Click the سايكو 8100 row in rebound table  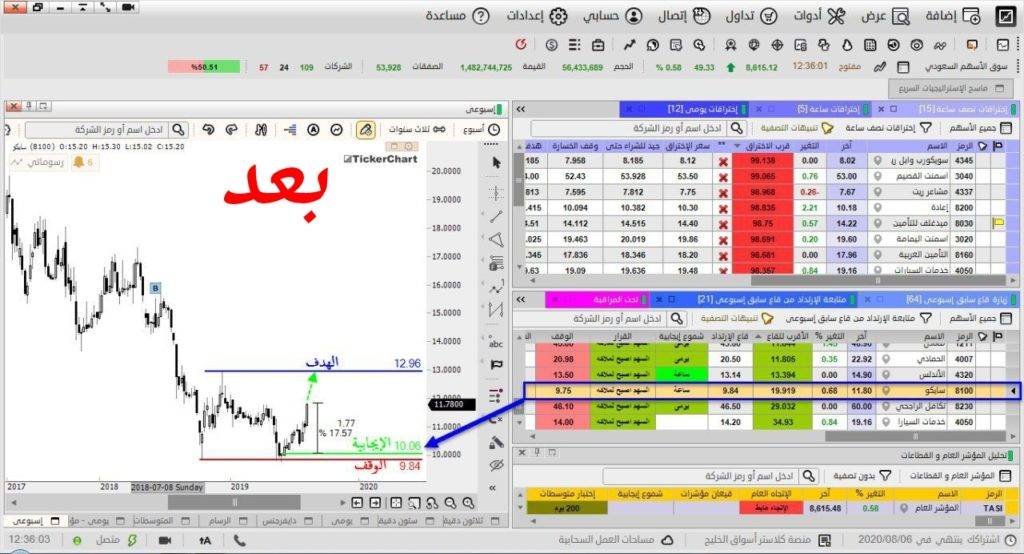(x=772, y=391)
